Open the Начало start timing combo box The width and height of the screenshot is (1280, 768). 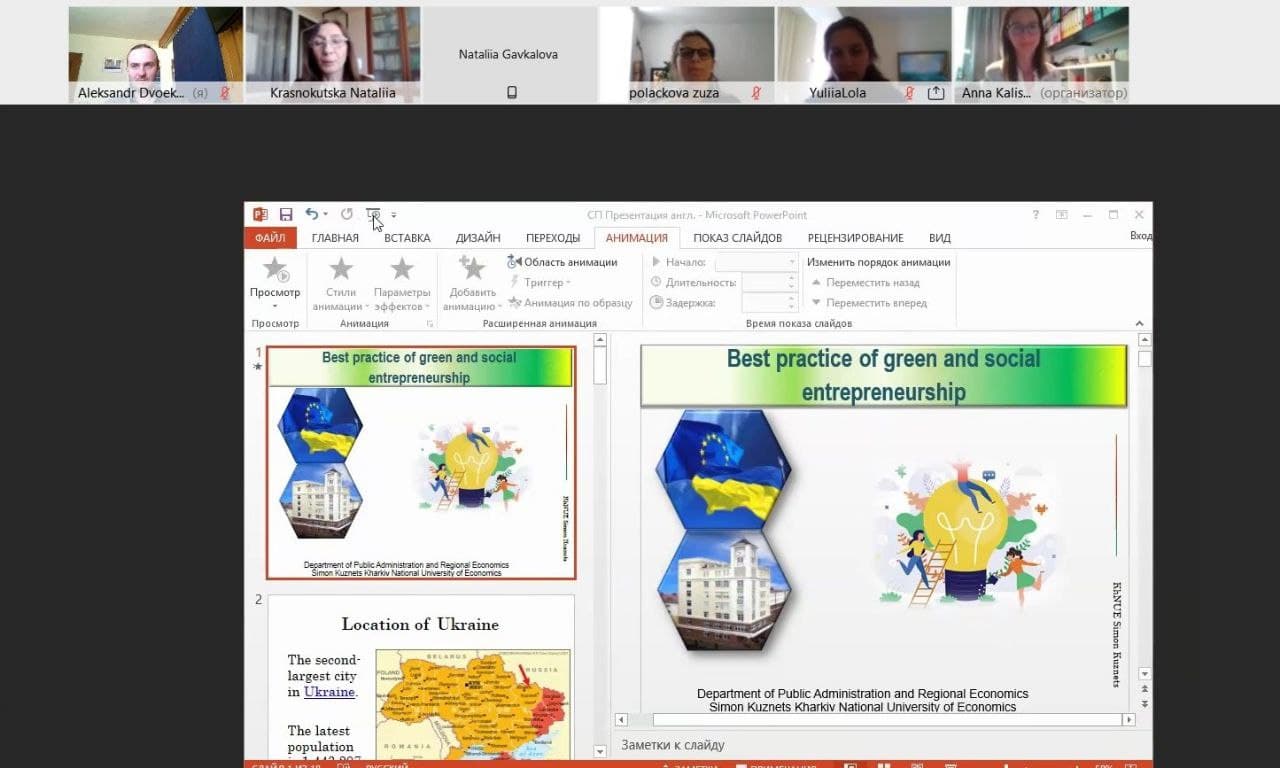[x=756, y=262]
